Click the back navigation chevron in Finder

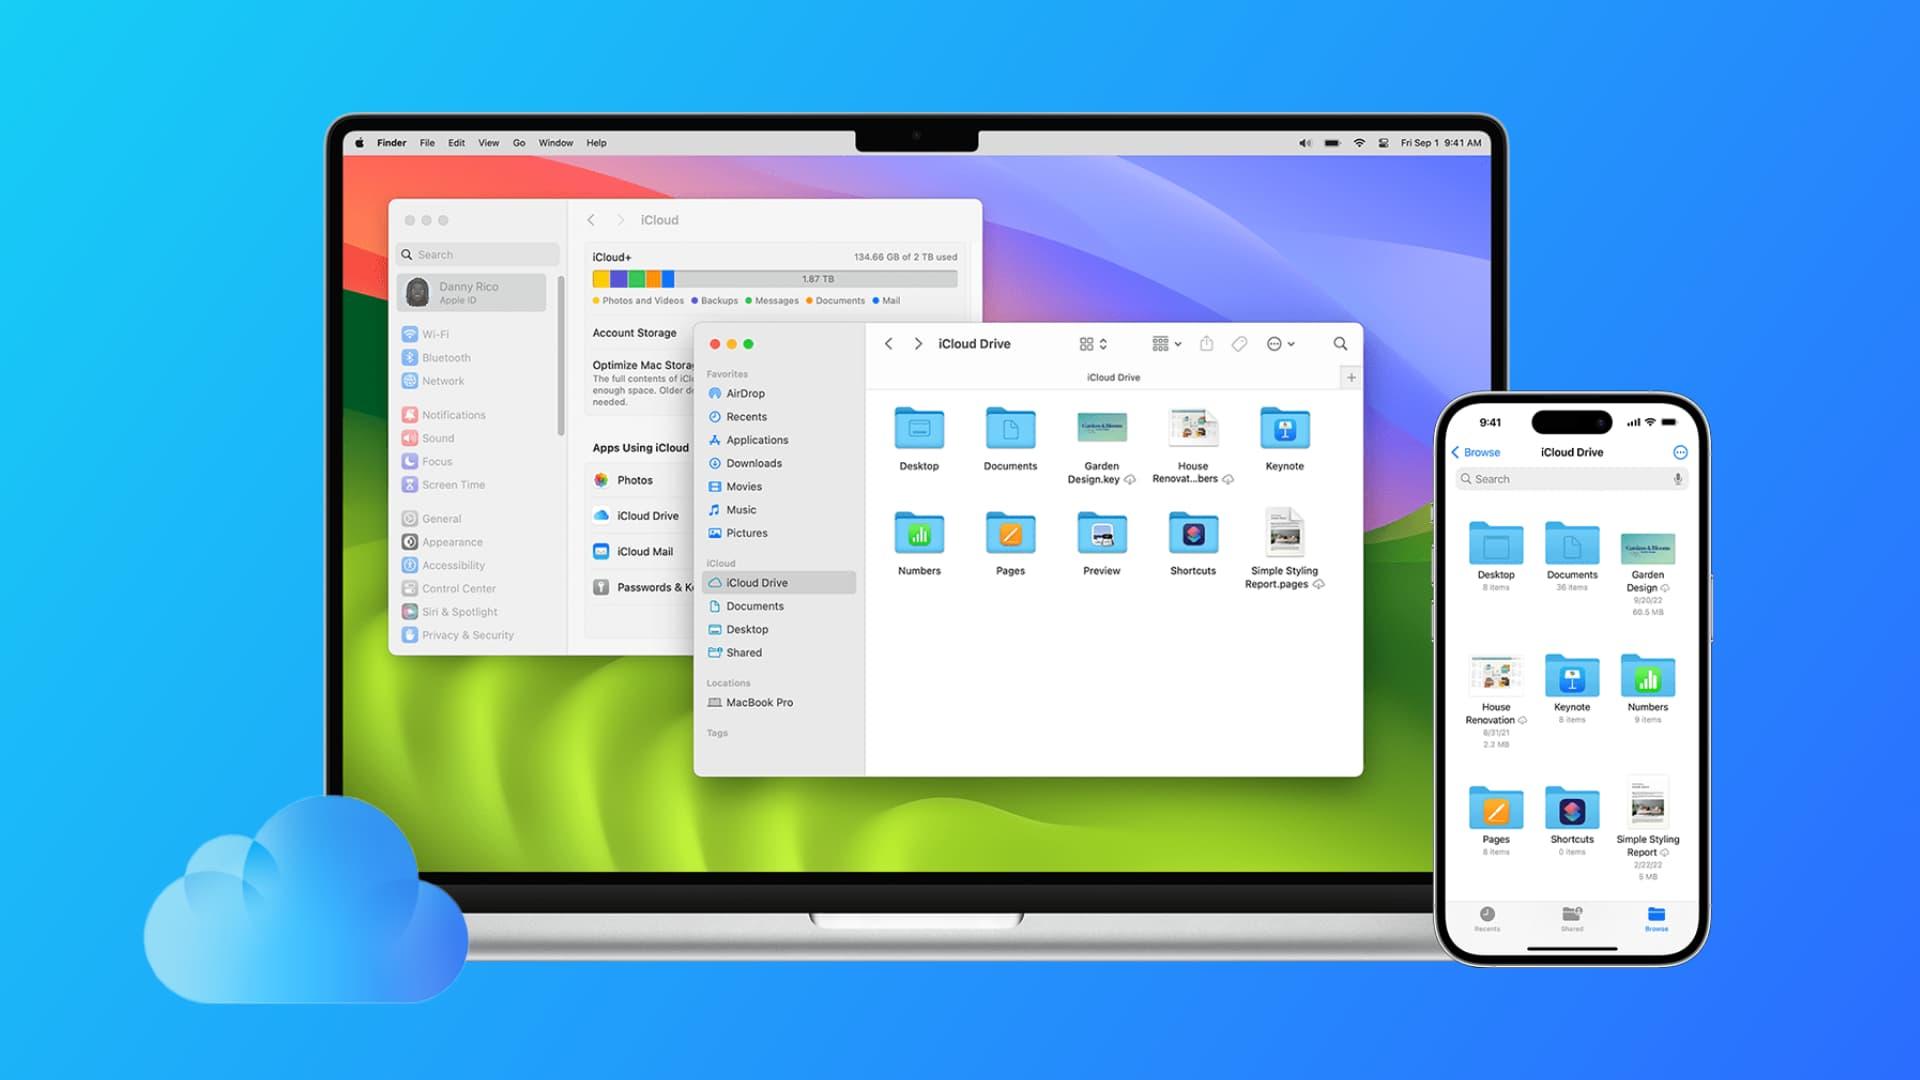pos(887,343)
